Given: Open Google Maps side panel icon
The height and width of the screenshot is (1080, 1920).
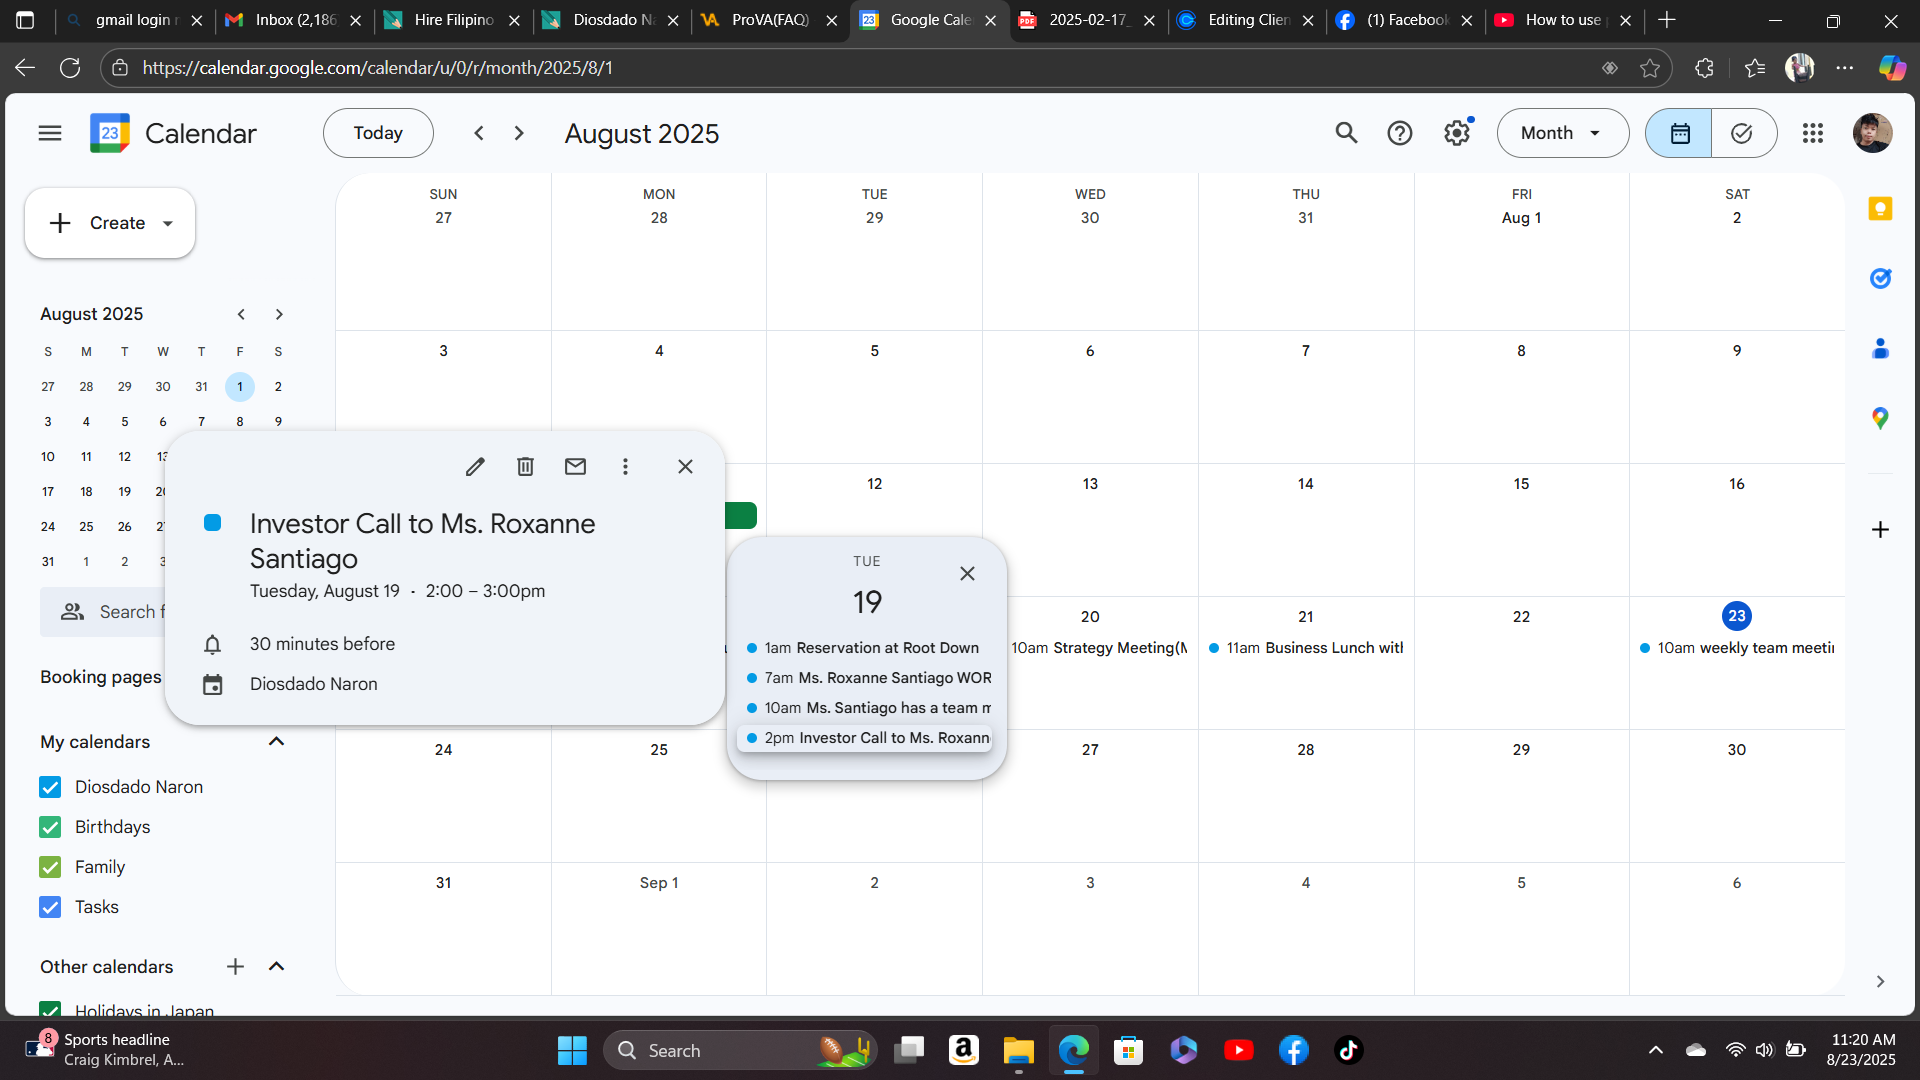Looking at the screenshot, I should (x=1880, y=418).
